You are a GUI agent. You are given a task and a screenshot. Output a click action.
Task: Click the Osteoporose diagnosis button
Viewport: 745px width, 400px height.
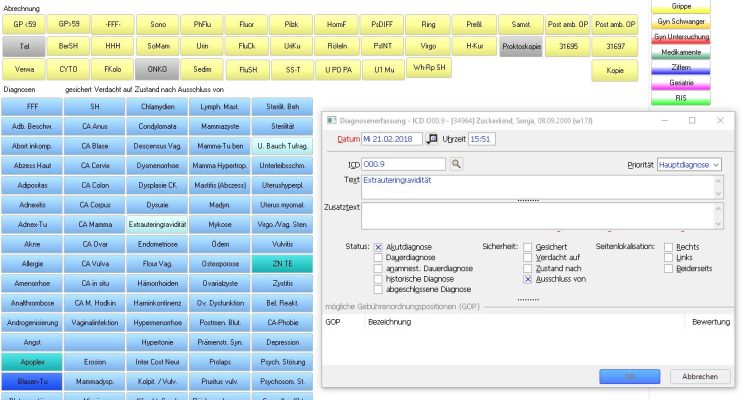click(220, 264)
